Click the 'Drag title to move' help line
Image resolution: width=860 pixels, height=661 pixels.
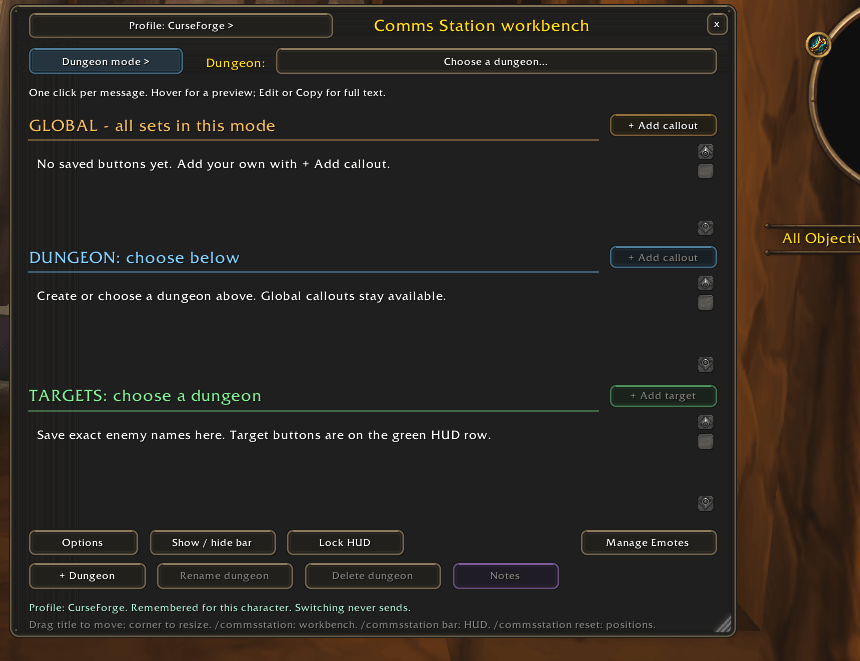(342, 625)
